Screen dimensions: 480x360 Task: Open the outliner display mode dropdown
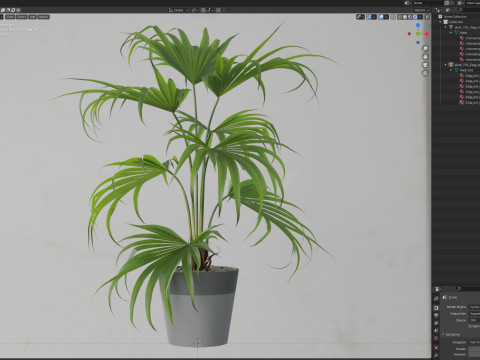pos(439,10)
